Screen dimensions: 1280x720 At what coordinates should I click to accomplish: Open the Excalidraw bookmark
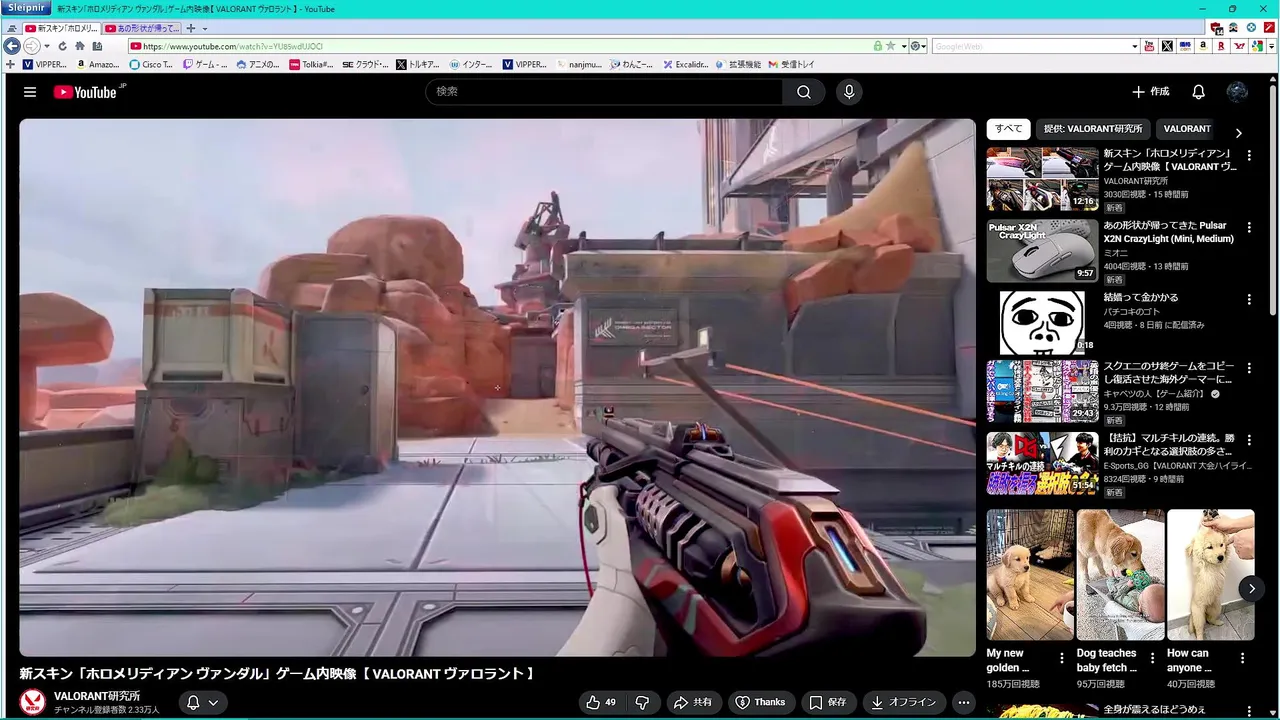684,64
